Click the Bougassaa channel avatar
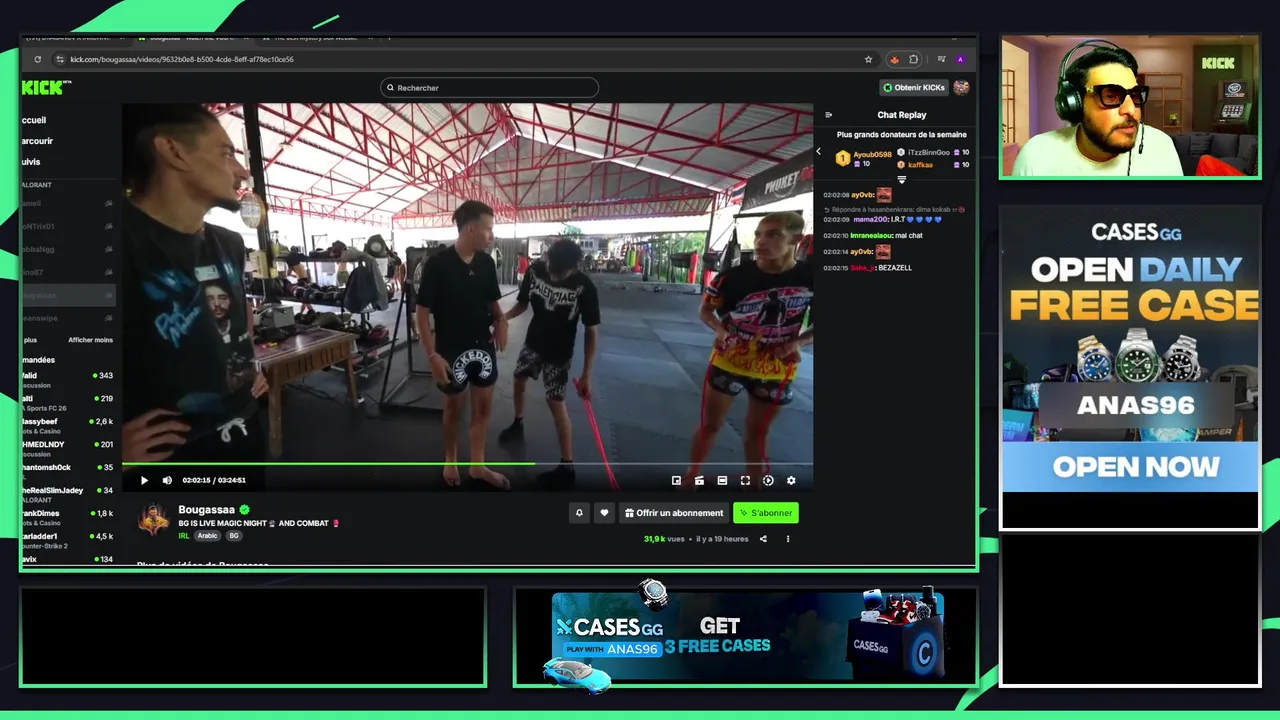Image resolution: width=1280 pixels, height=720 pixels. click(x=154, y=520)
